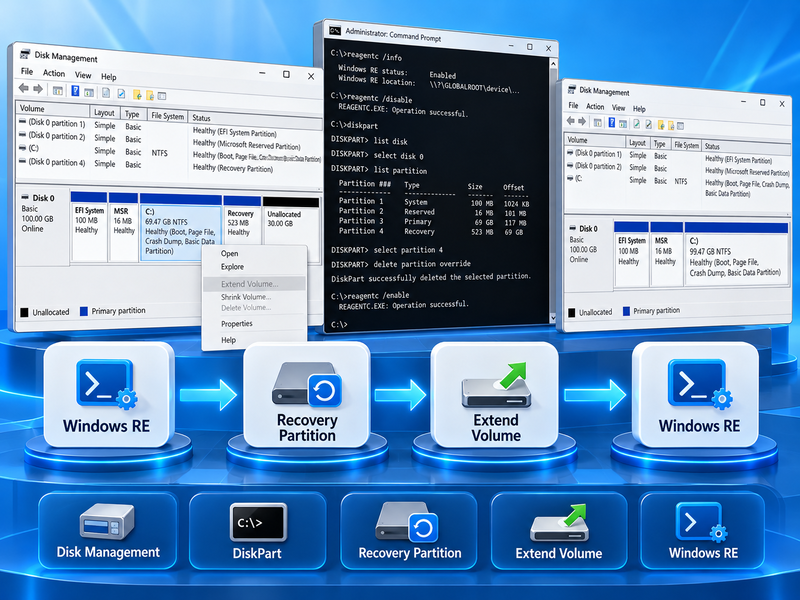Click the Command Prompt title bar icon
This screenshot has width=800, height=600.
[x=335, y=30]
